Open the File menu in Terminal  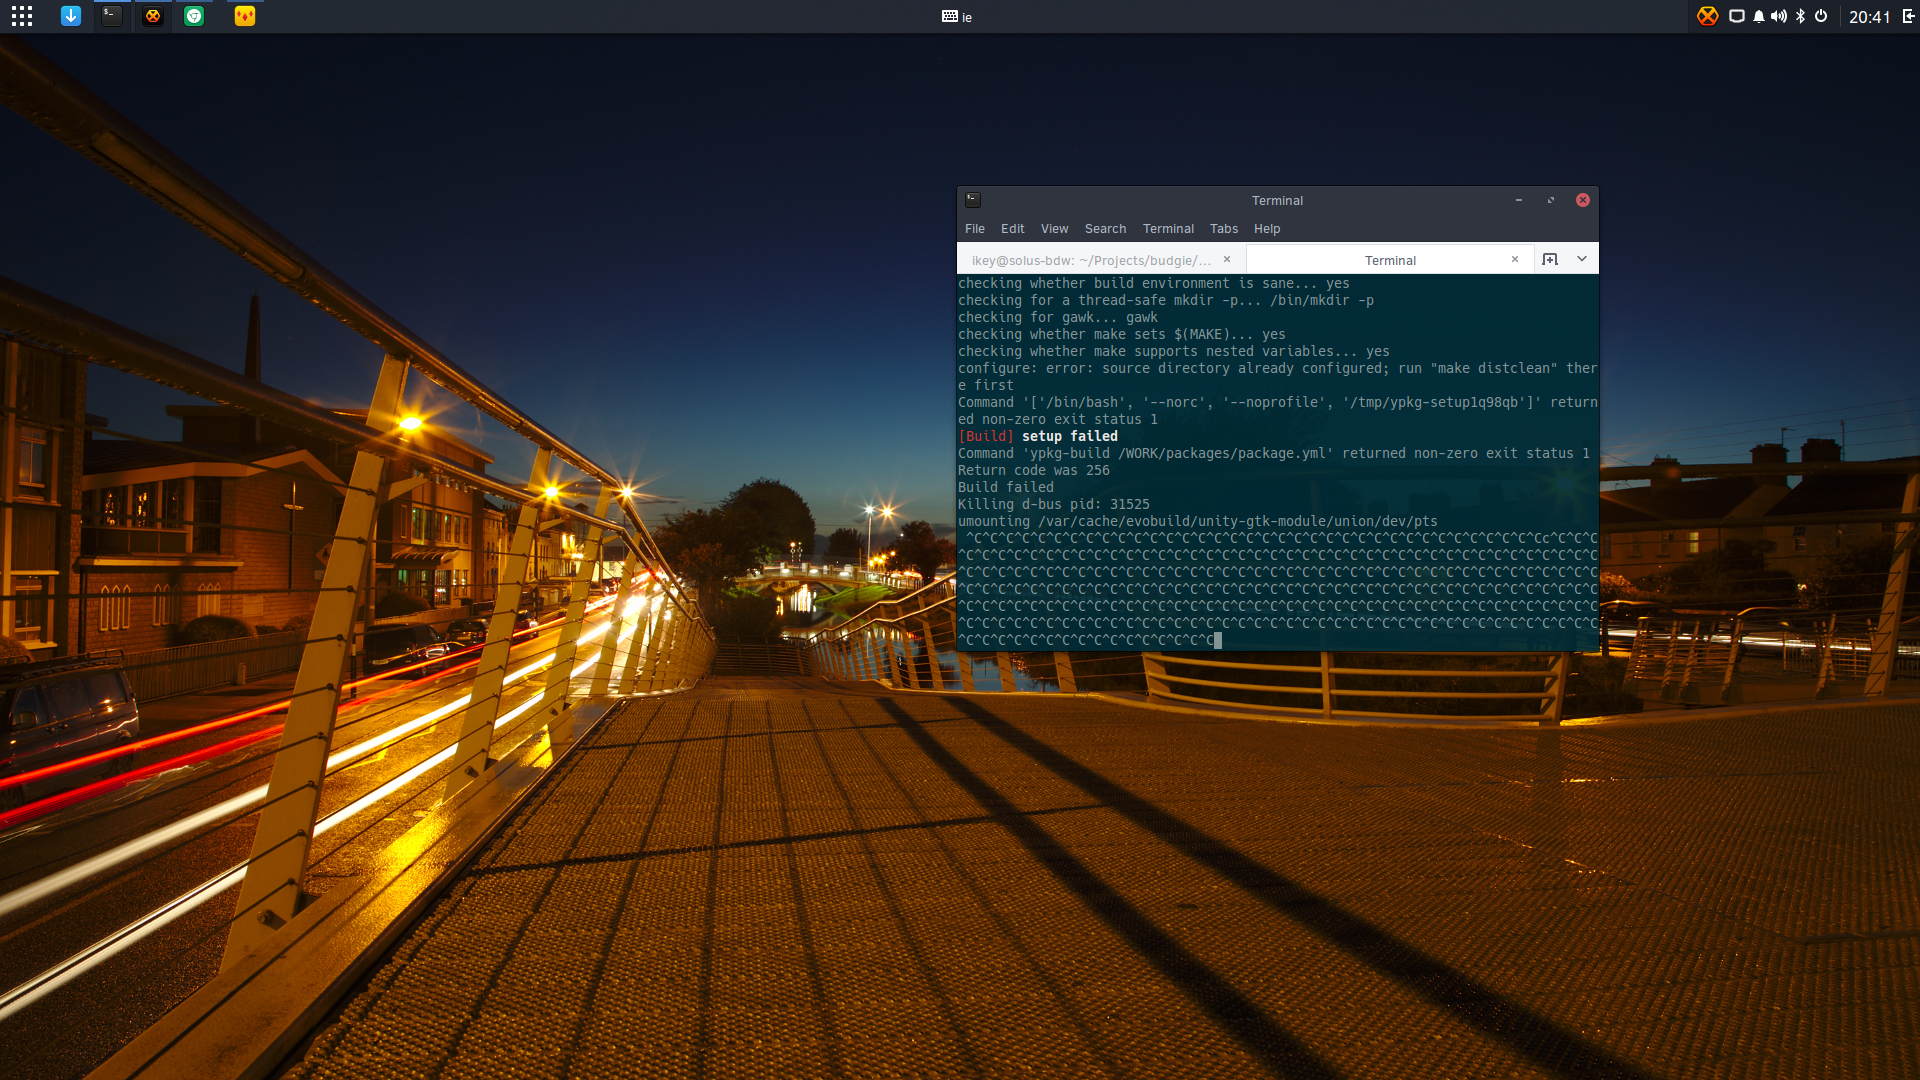point(975,229)
